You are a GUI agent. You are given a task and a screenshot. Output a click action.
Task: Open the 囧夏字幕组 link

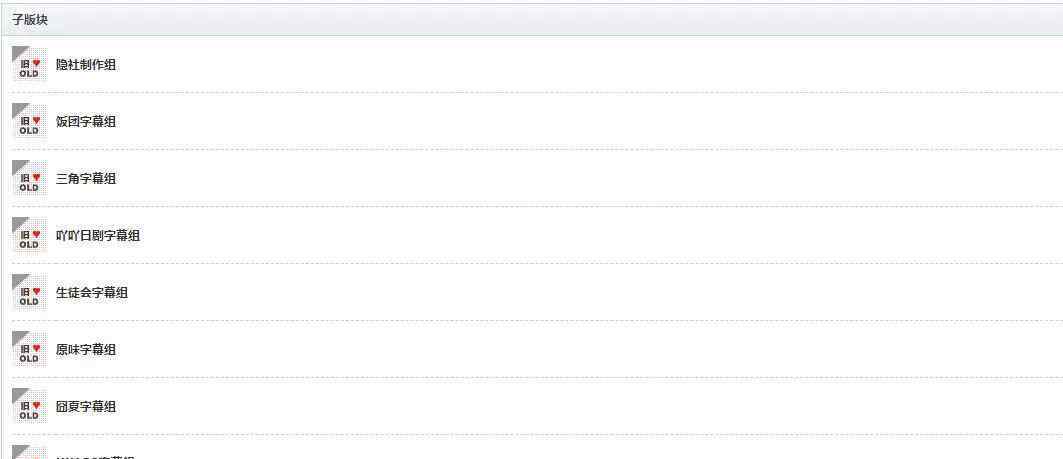coord(86,407)
